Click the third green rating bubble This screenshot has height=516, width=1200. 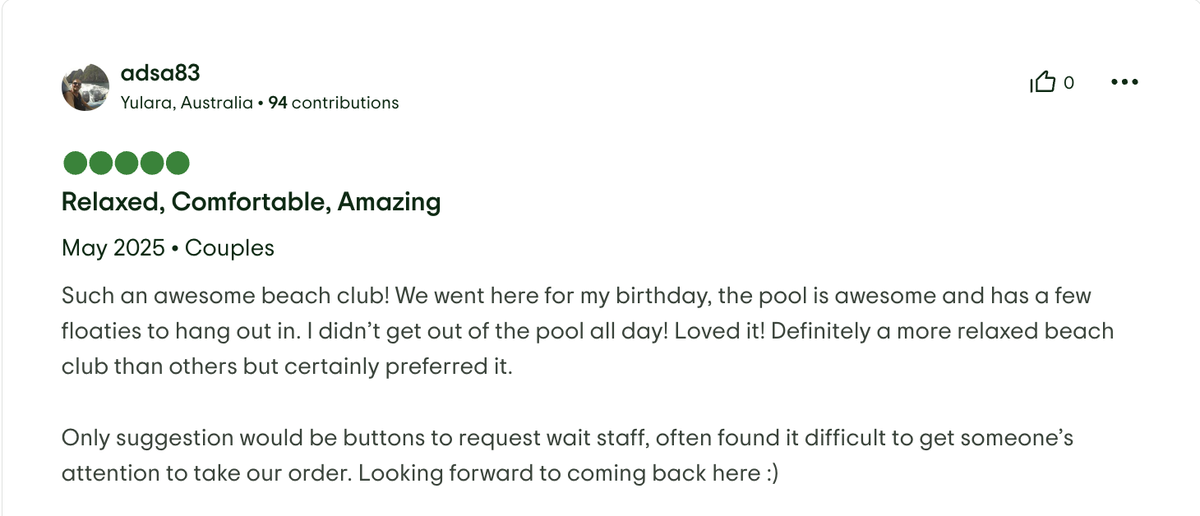pyautogui.click(x=126, y=163)
